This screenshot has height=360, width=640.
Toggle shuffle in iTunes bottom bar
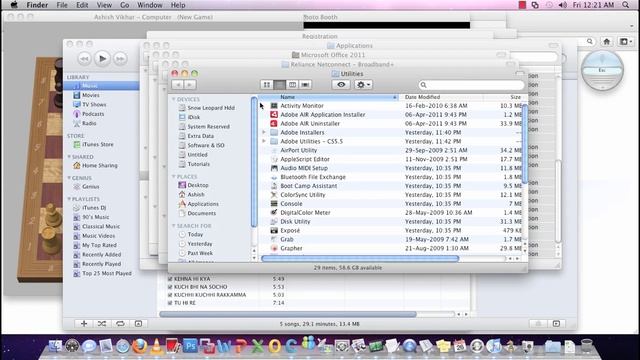pyautogui.click(x=102, y=324)
